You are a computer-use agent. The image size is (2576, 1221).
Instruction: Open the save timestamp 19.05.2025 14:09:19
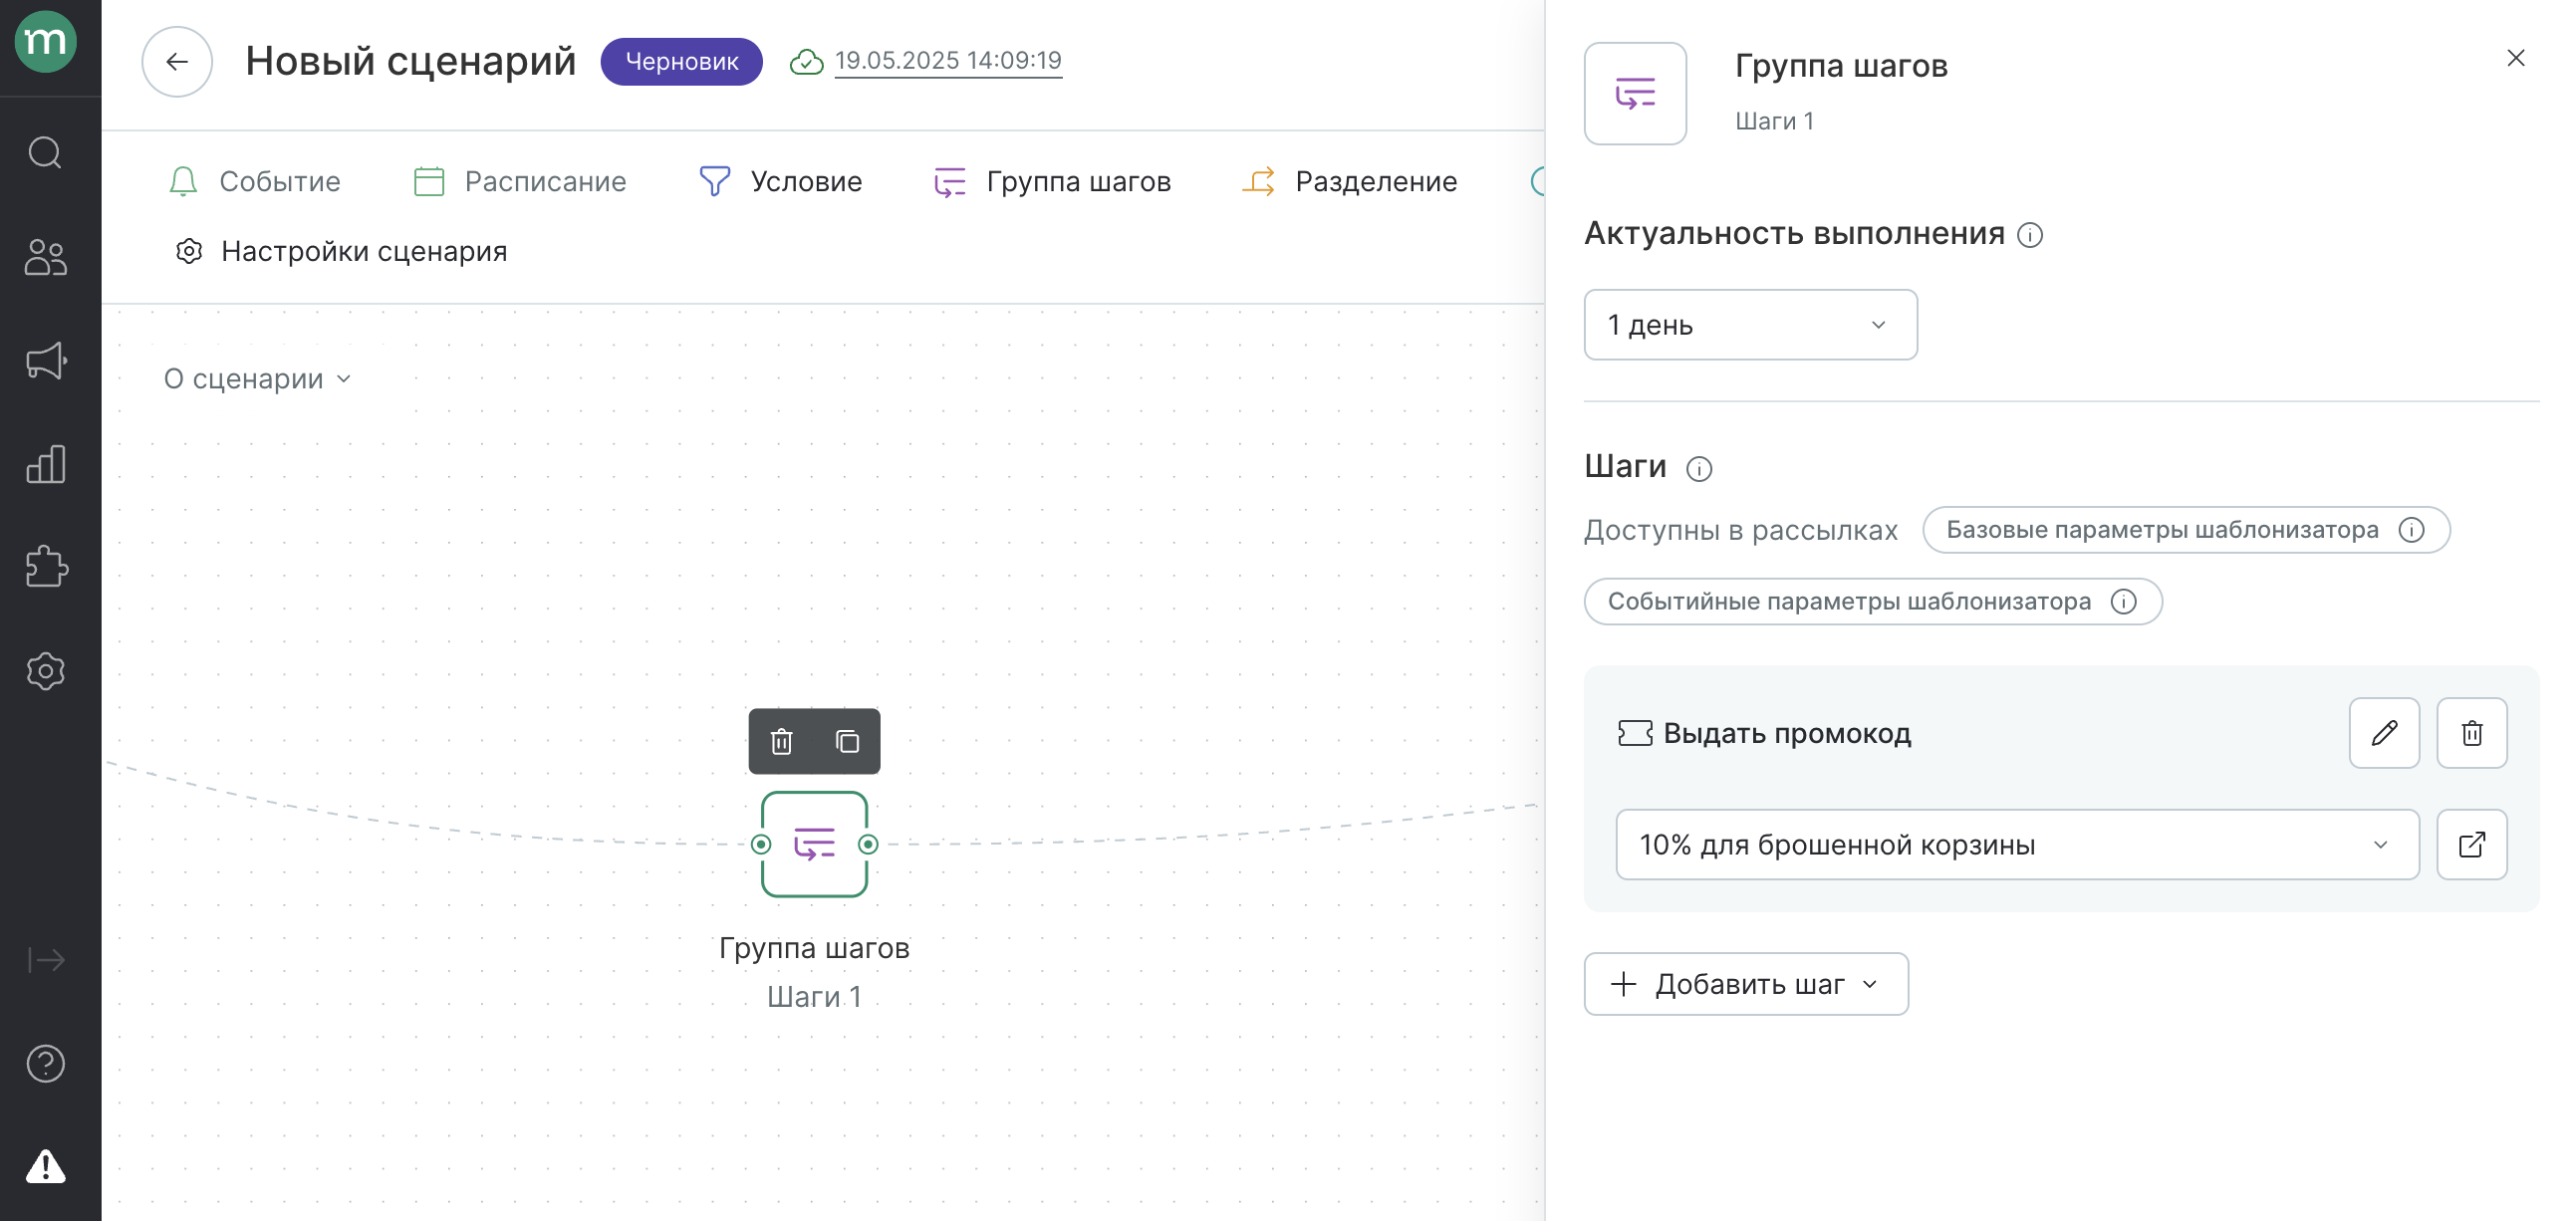click(948, 61)
